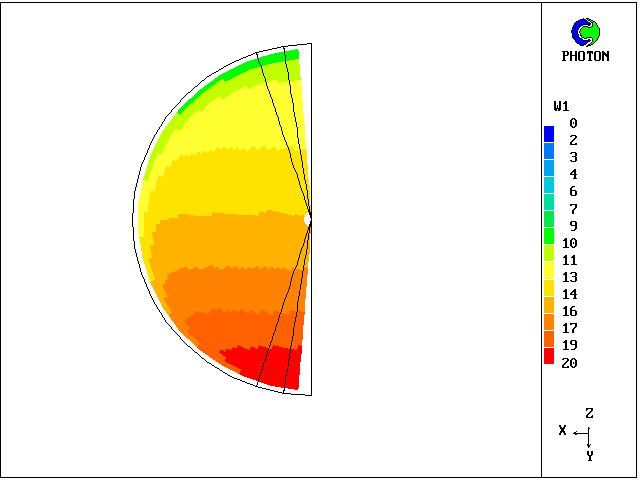The width and height of the screenshot is (640, 480).
Task: Click the dark orange contour band
Action: tap(230, 328)
